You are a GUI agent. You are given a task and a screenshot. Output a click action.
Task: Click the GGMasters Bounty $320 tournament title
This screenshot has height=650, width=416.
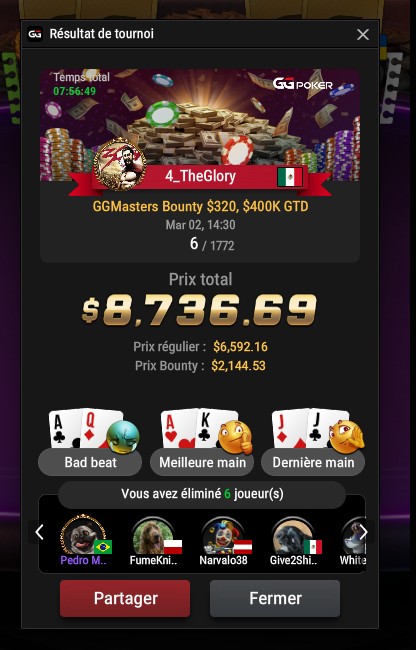pyautogui.click(x=201, y=206)
